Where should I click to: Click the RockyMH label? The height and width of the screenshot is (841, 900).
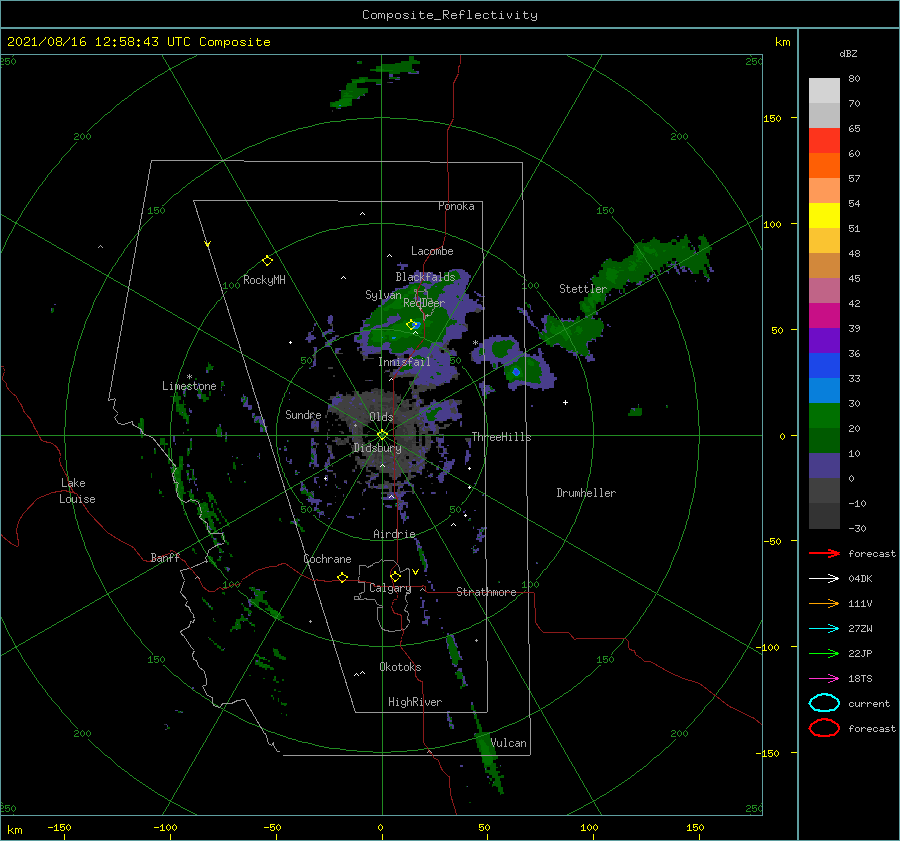[x=264, y=280]
